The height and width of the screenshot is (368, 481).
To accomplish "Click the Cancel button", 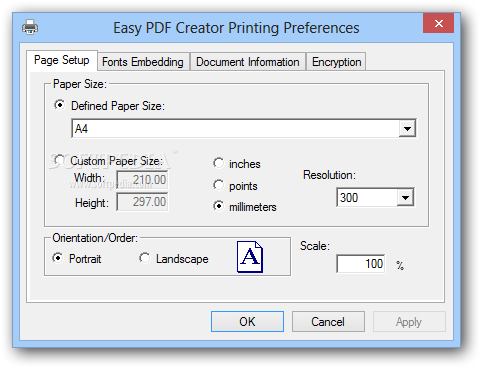I will click(x=328, y=322).
